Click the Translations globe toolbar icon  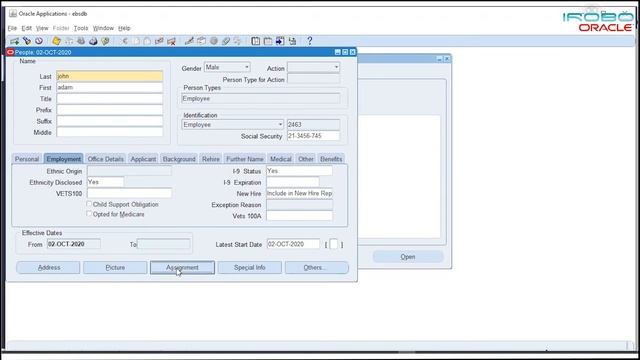click(213, 41)
